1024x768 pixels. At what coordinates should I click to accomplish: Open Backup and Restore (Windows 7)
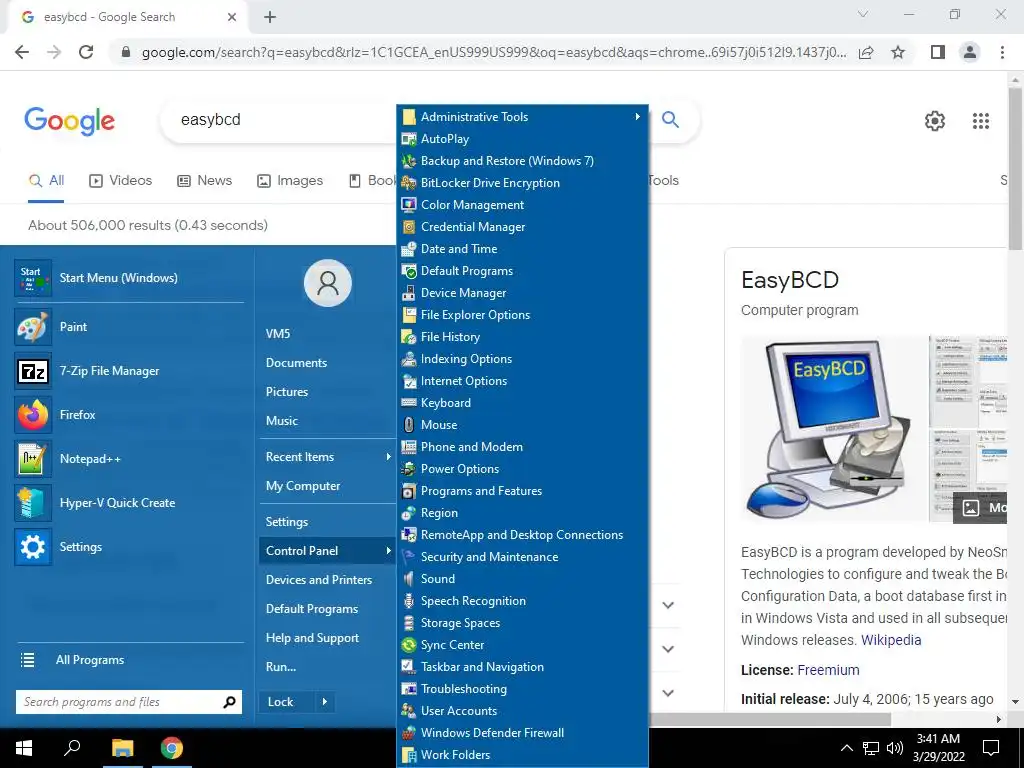pyautogui.click(x=522, y=161)
